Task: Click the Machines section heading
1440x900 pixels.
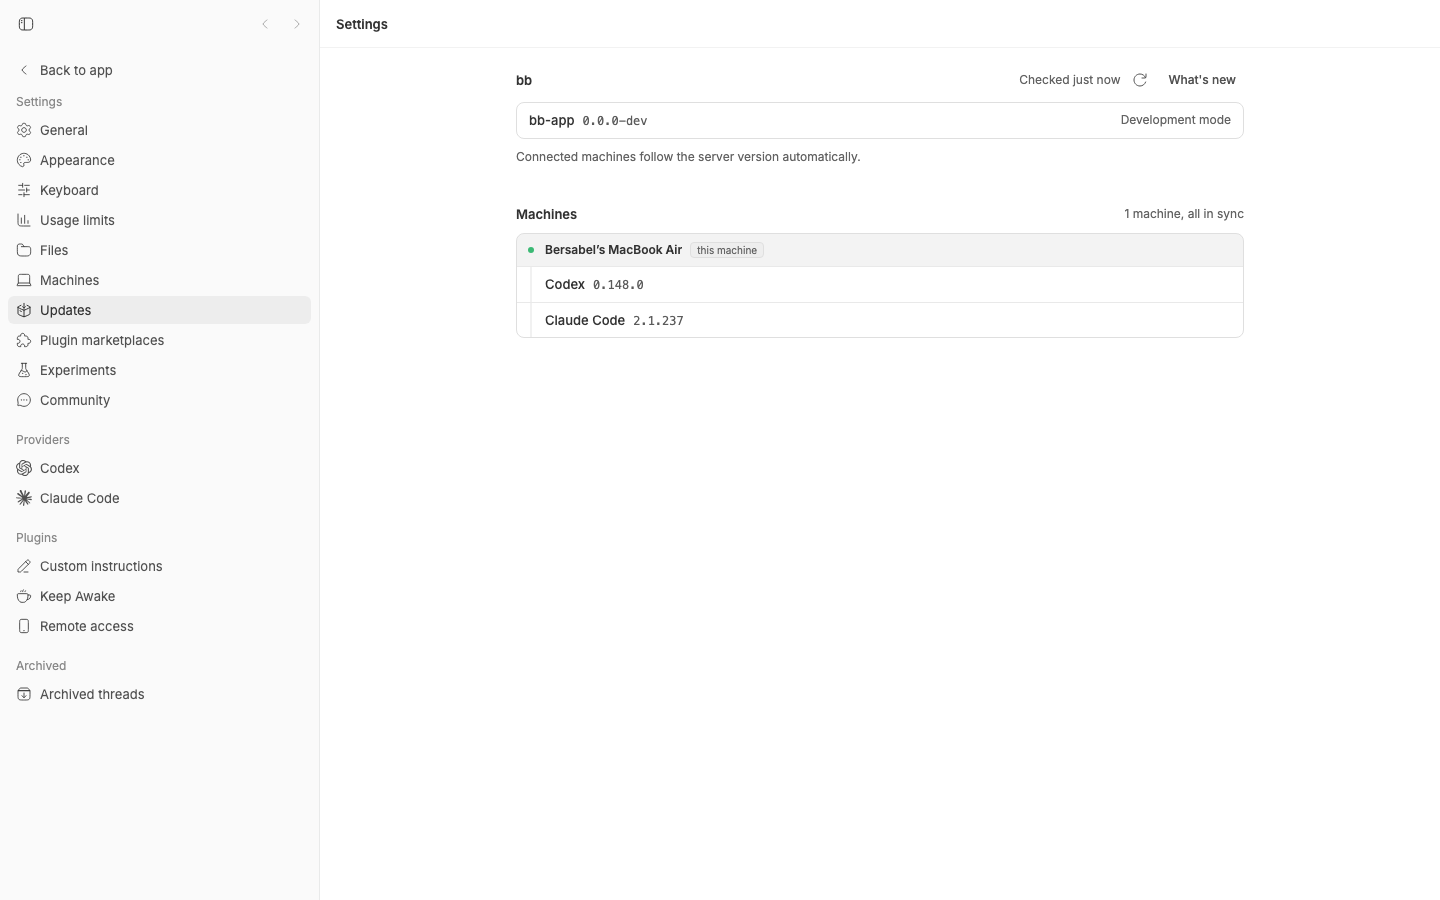Action: click(x=546, y=214)
